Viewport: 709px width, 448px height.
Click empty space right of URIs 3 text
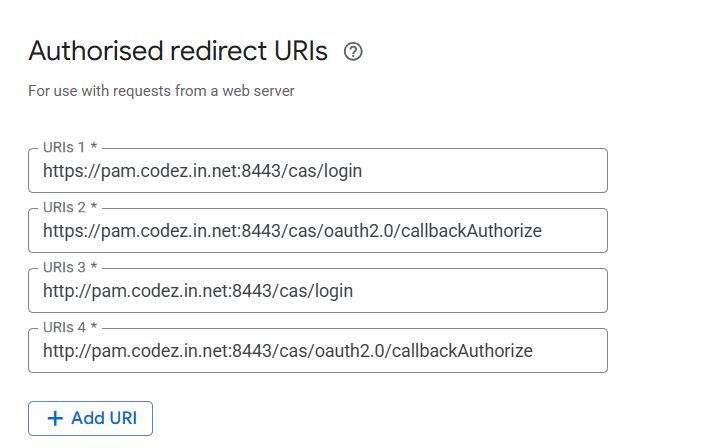(480, 291)
